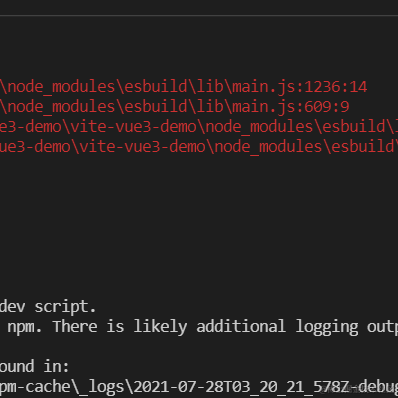
Task: Click the third red vite-vue3-demo esbuild path
Action: (199, 127)
